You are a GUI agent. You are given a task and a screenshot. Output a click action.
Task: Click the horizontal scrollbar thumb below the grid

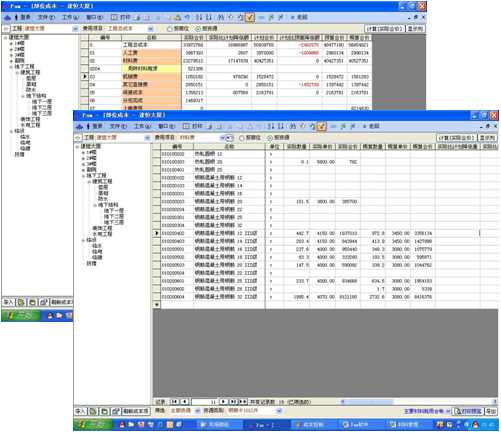(368, 402)
